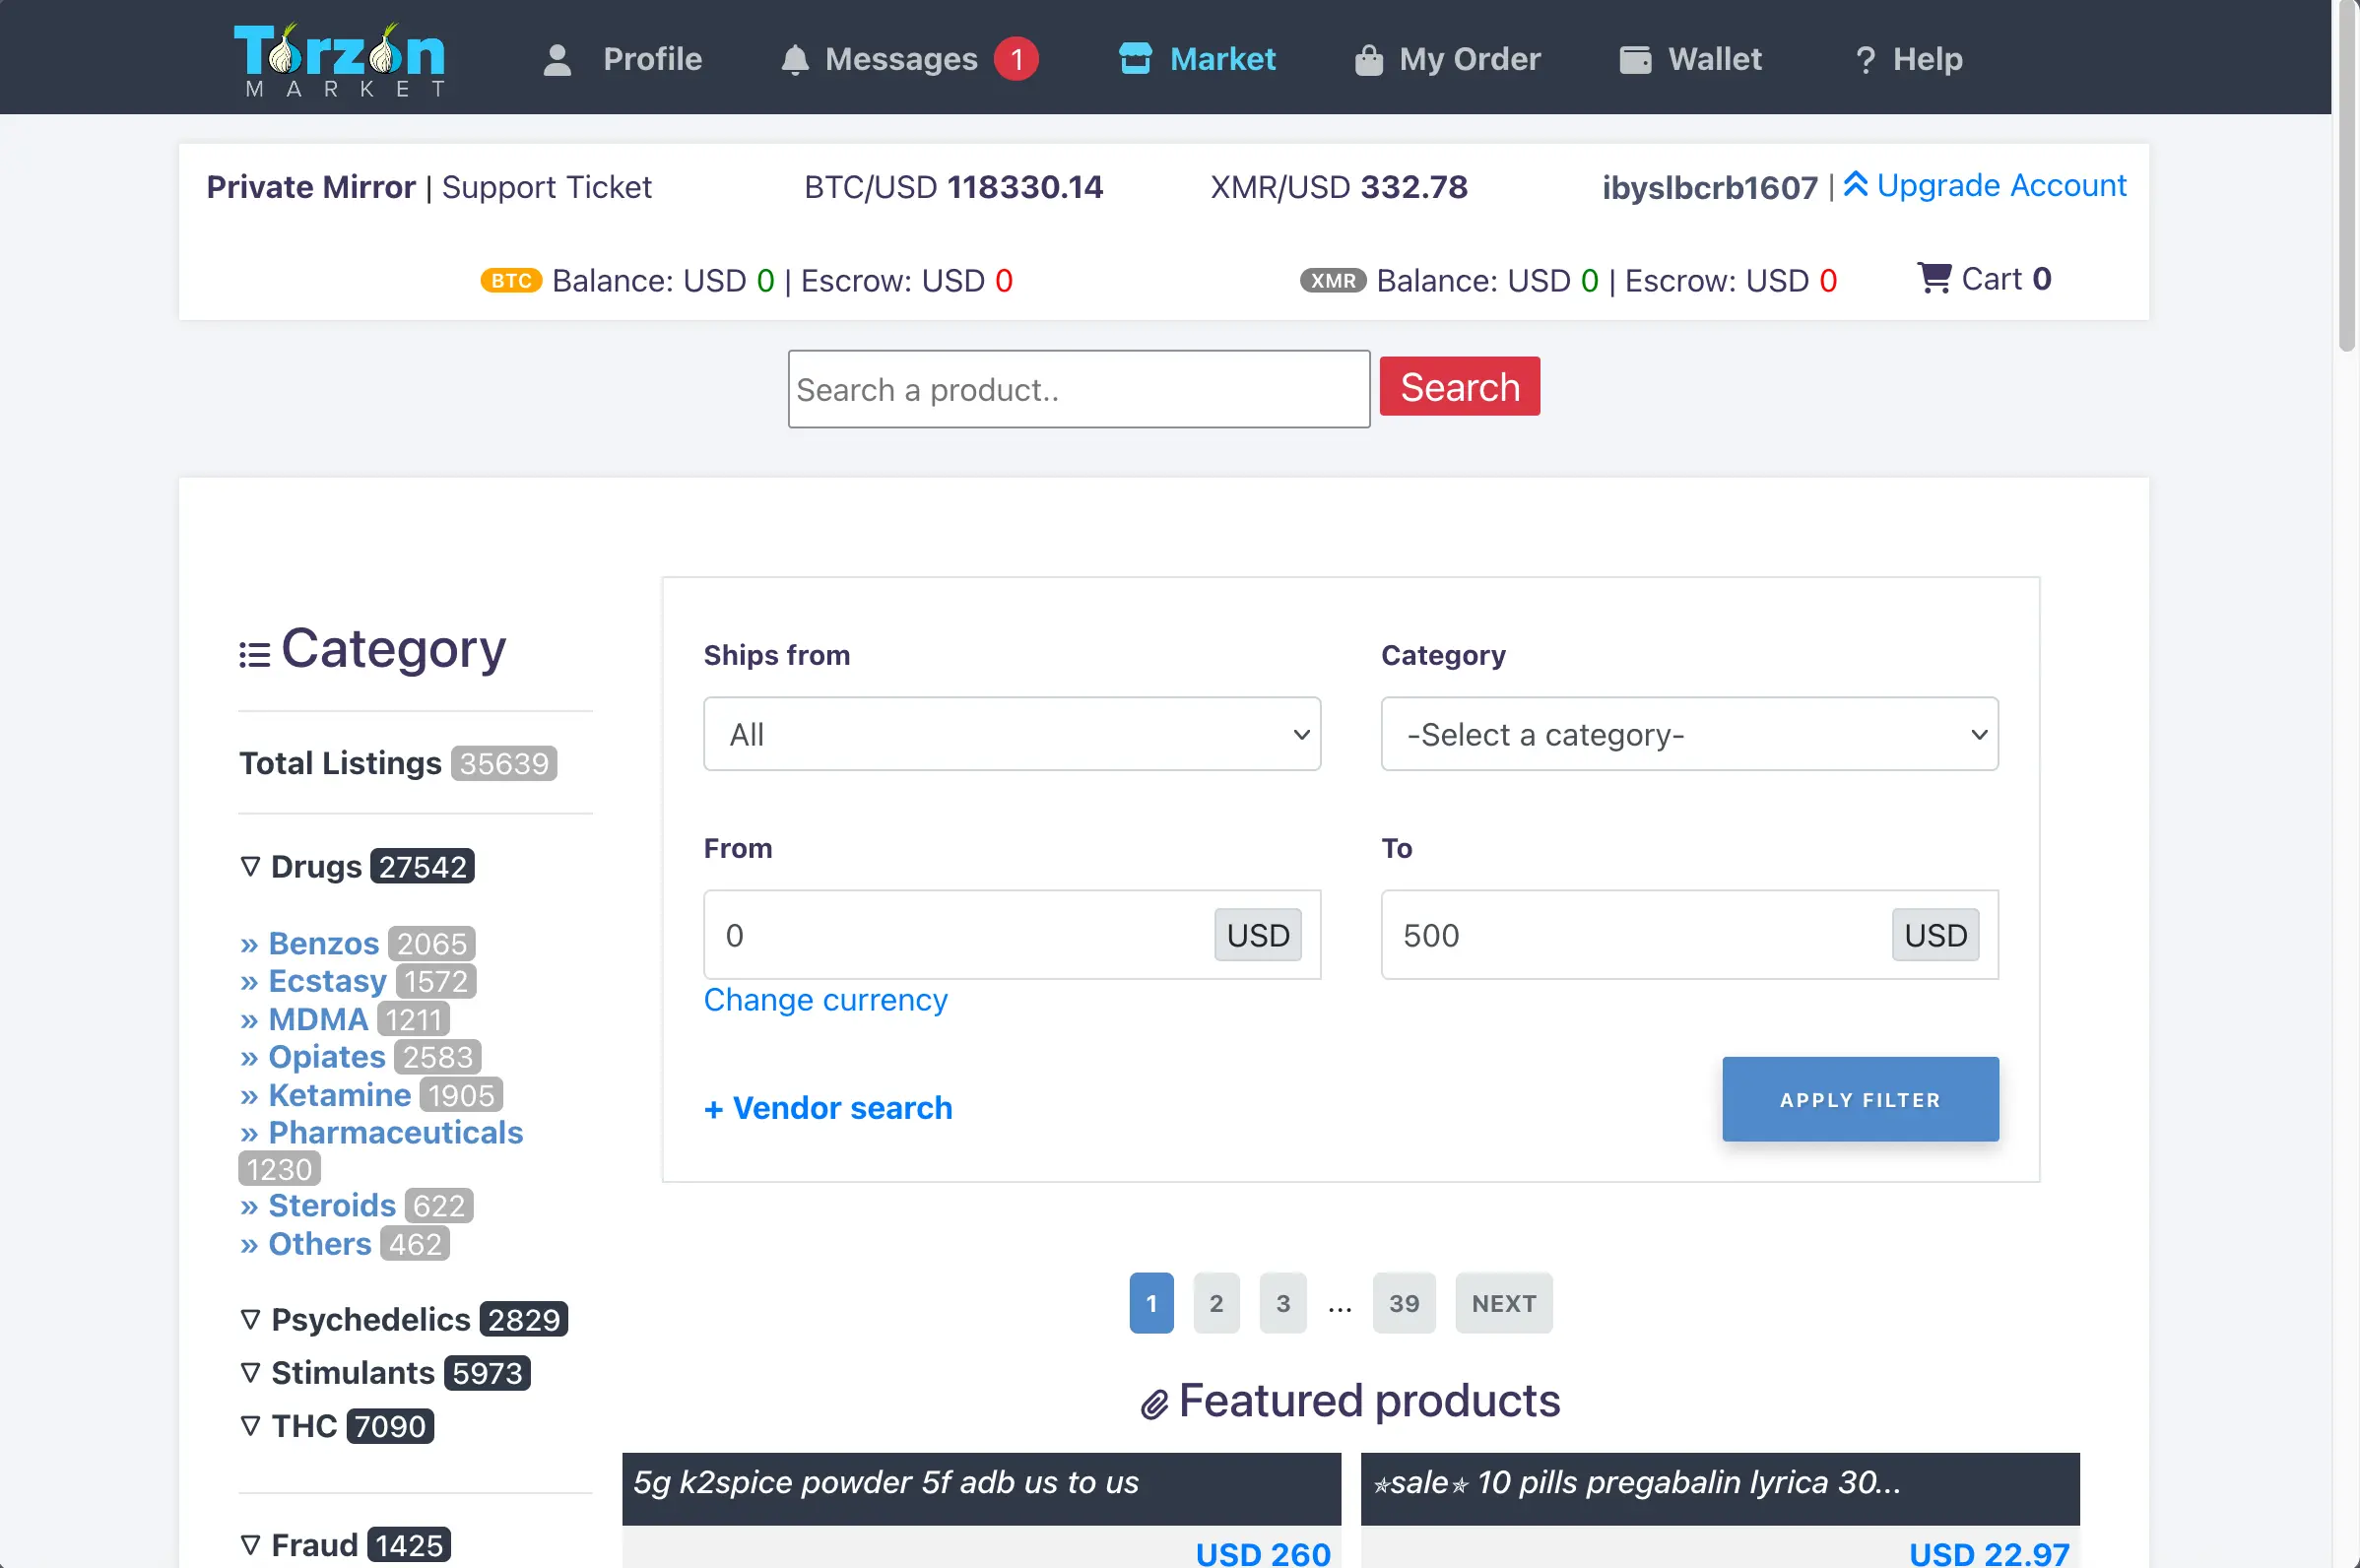Click the USD 260 price
This screenshot has height=1568, width=2360.
click(1263, 1553)
